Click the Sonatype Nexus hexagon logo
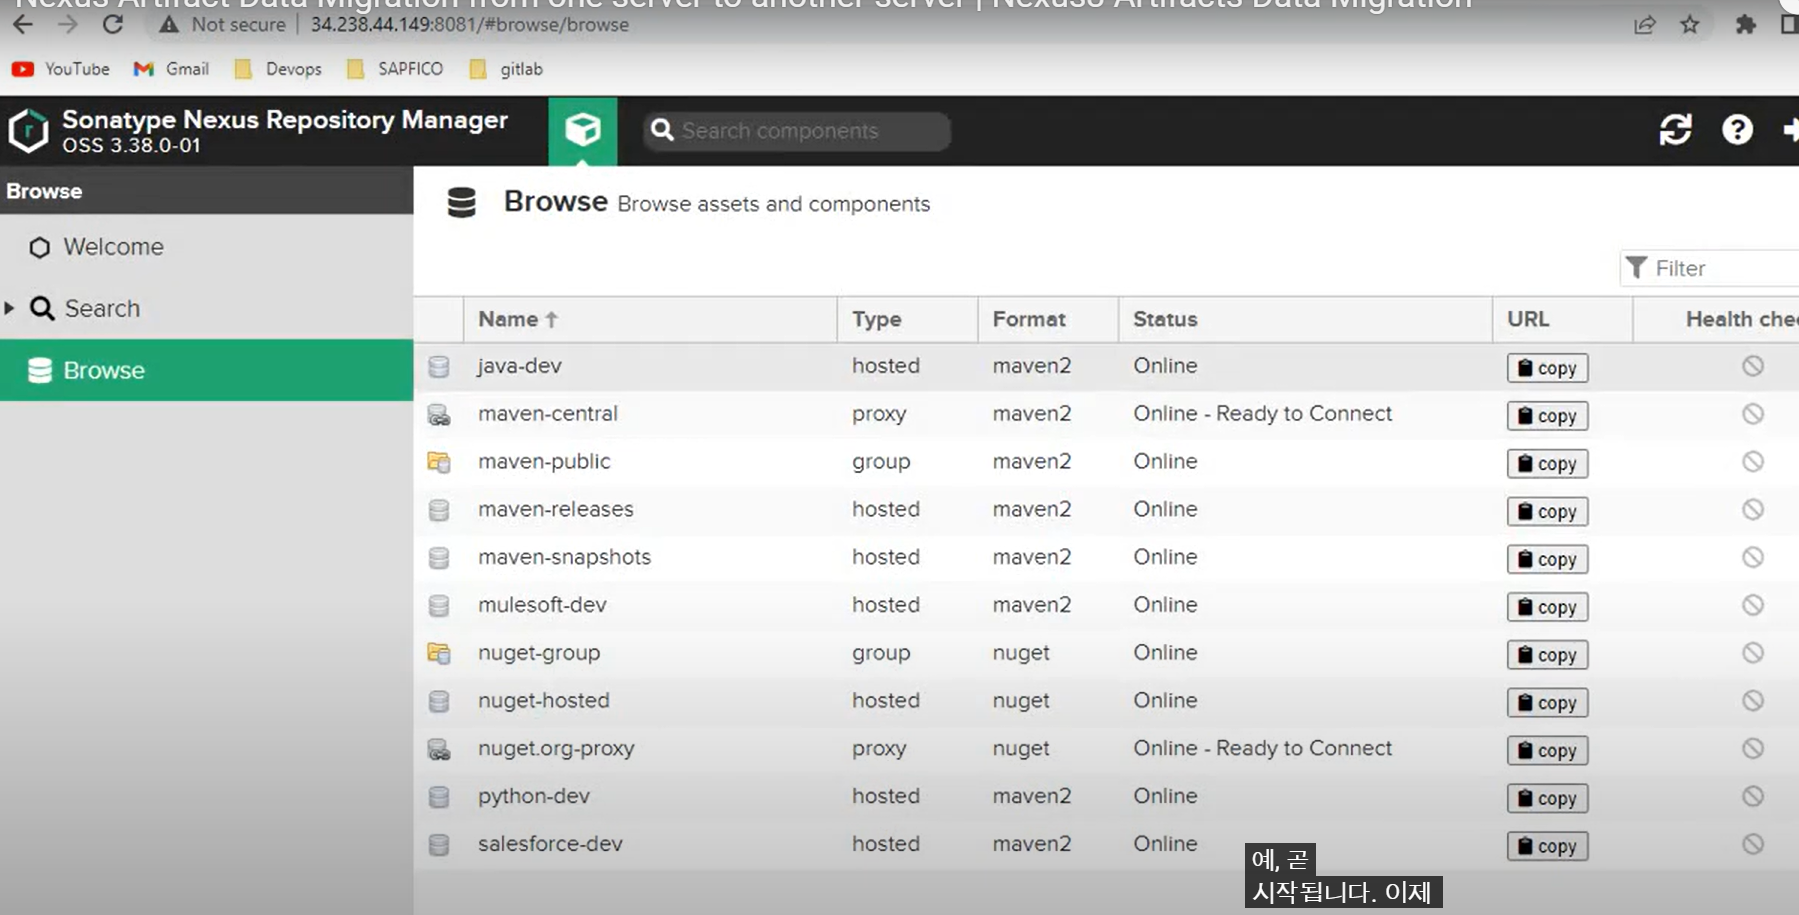The image size is (1799, 915). click(x=28, y=131)
